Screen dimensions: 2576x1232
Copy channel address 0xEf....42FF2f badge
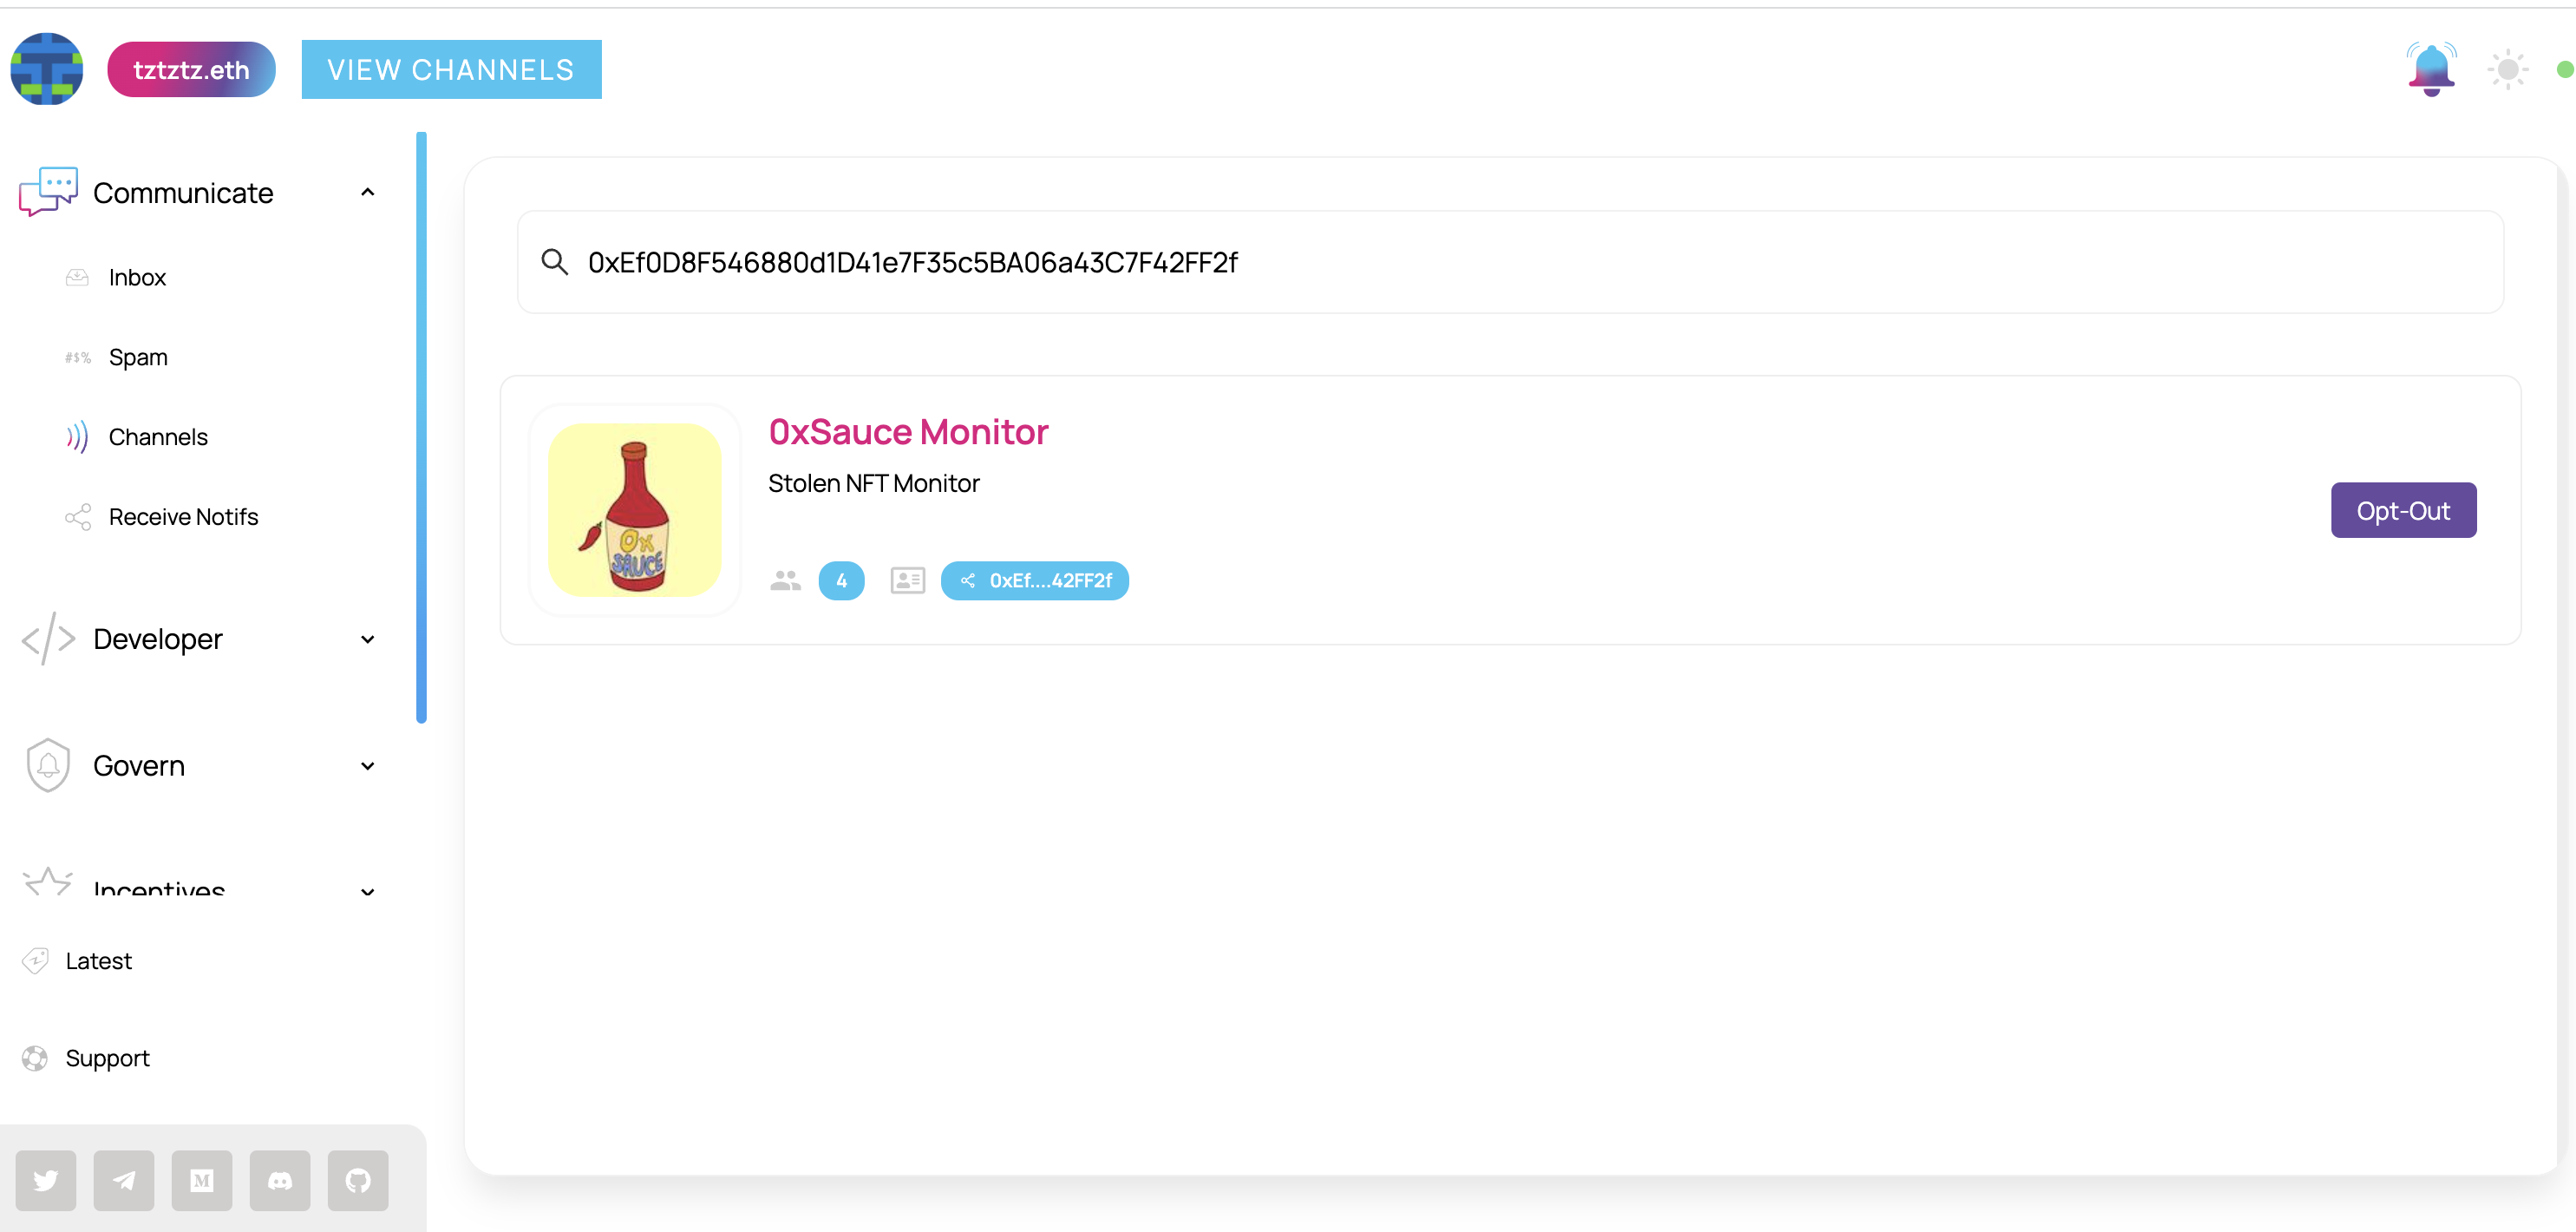pyautogui.click(x=1035, y=580)
